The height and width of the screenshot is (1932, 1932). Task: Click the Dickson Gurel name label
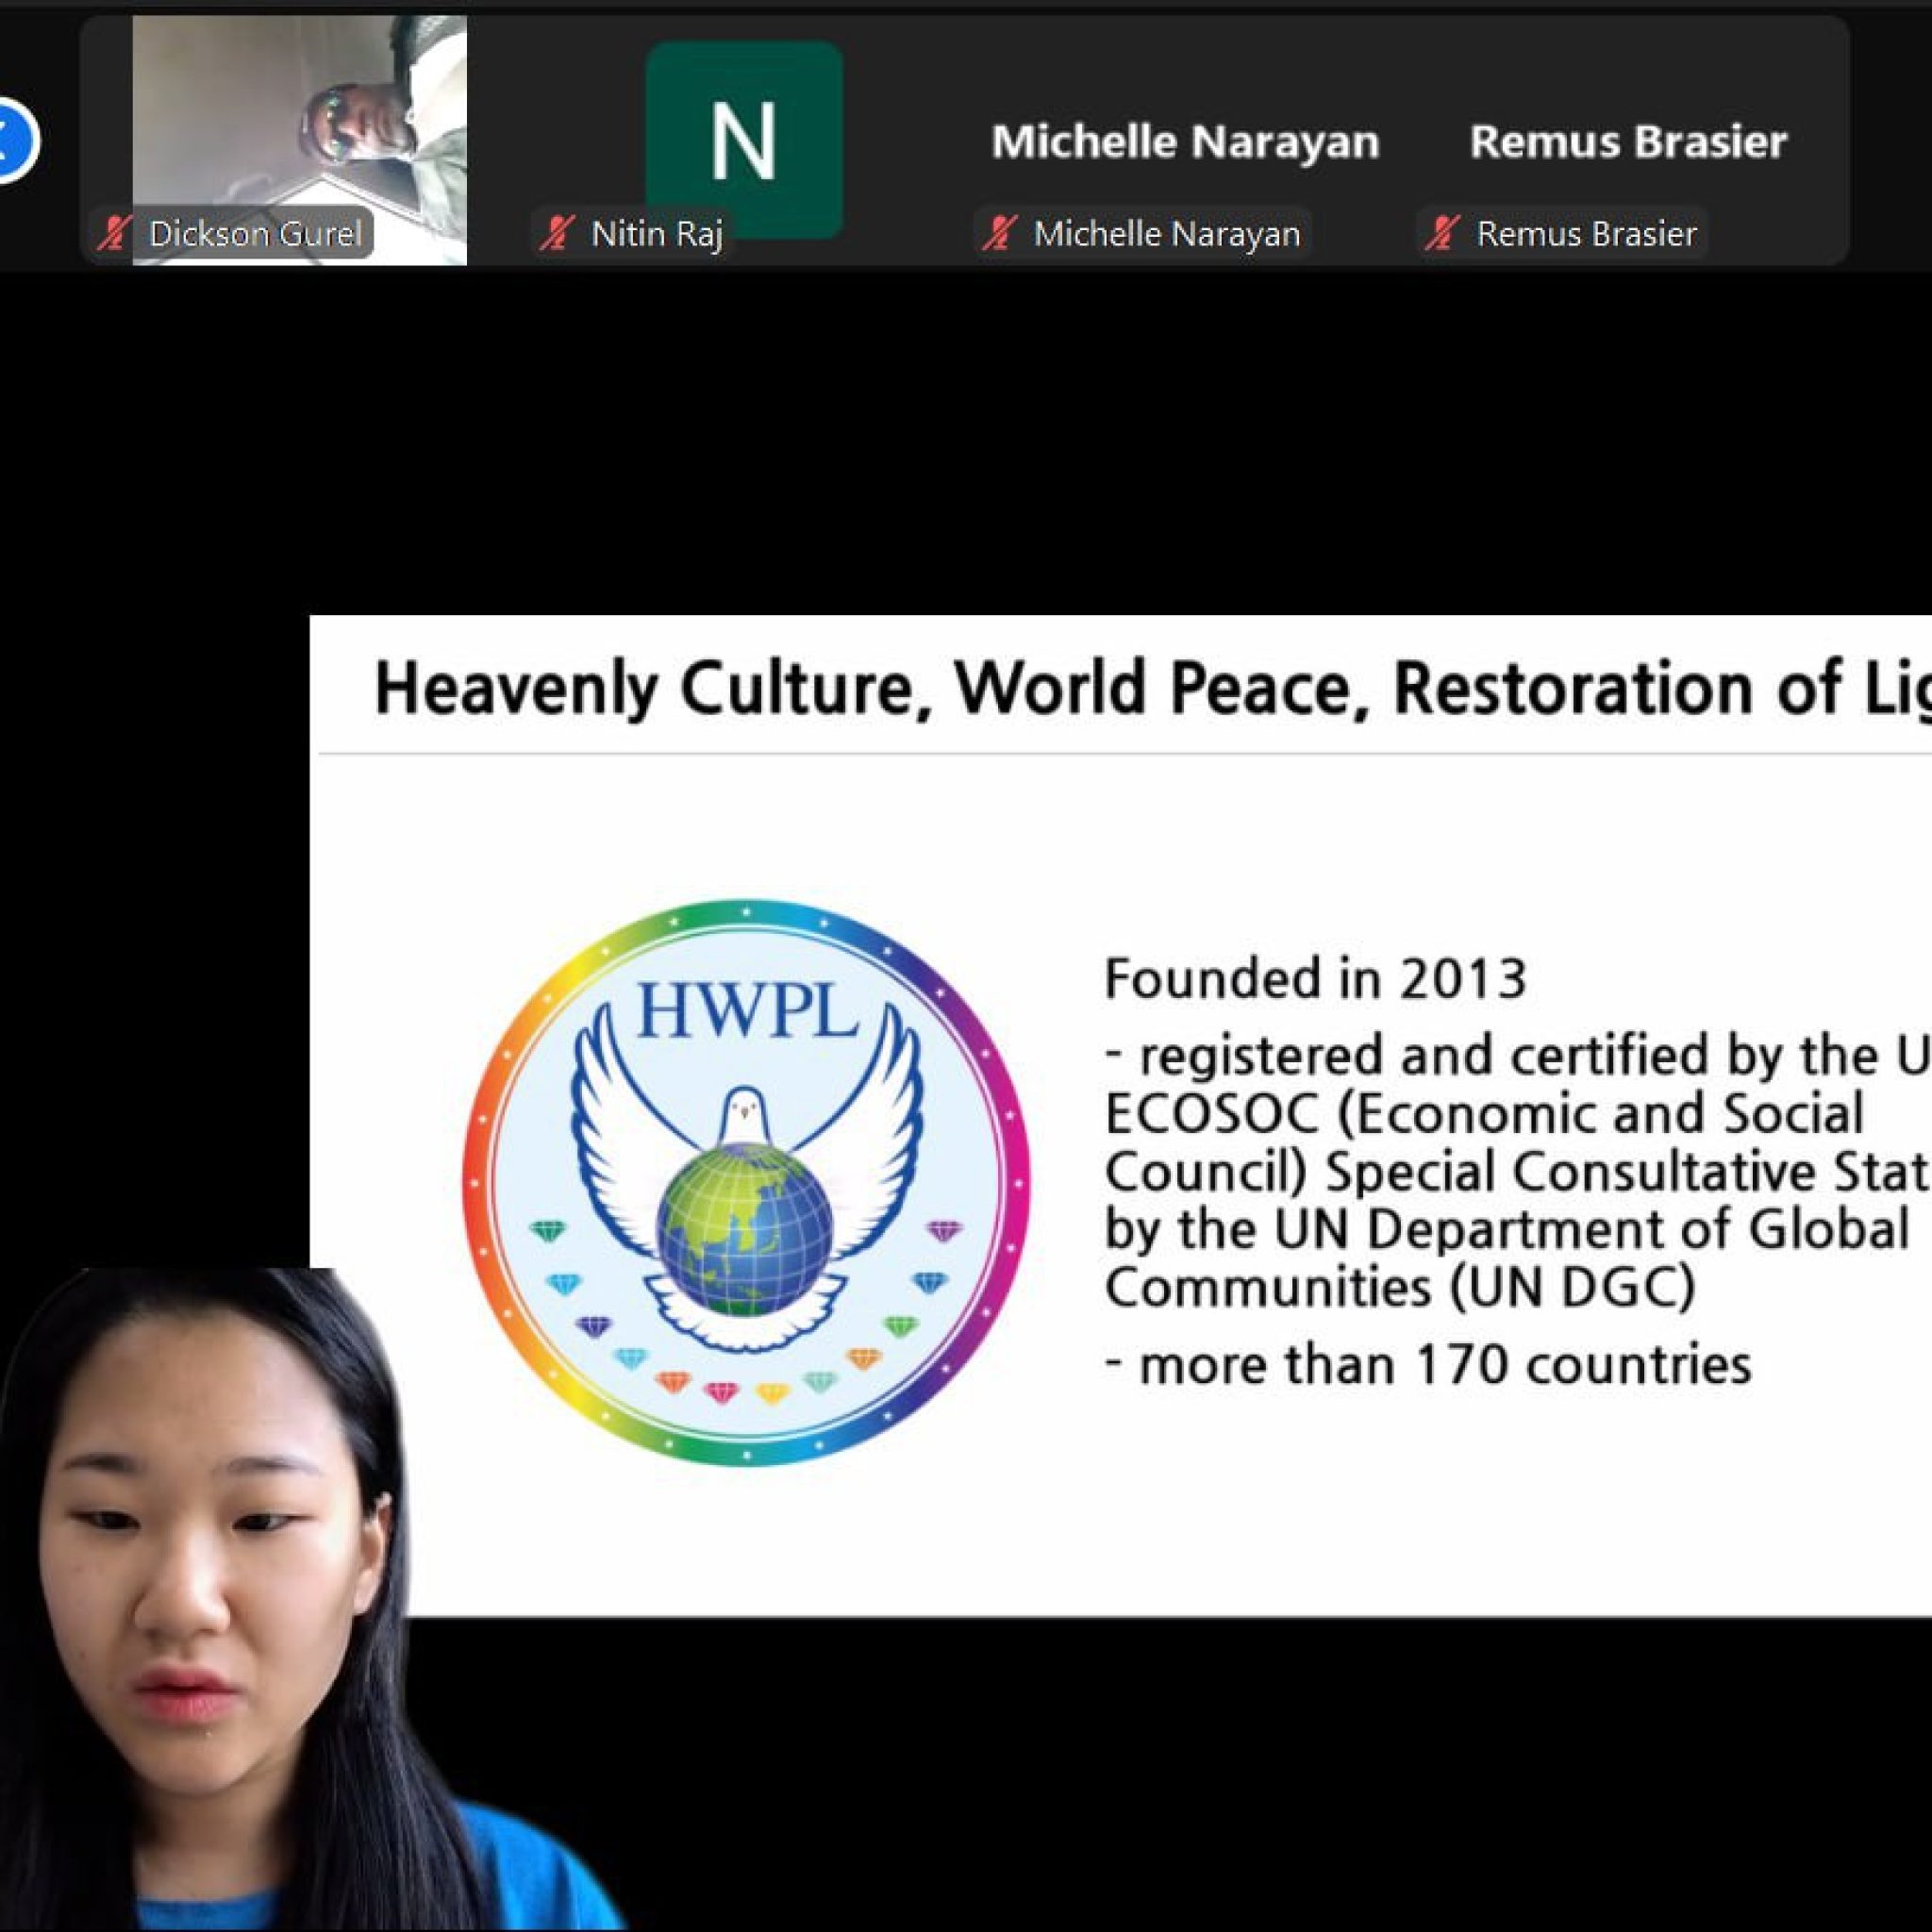[x=254, y=234]
